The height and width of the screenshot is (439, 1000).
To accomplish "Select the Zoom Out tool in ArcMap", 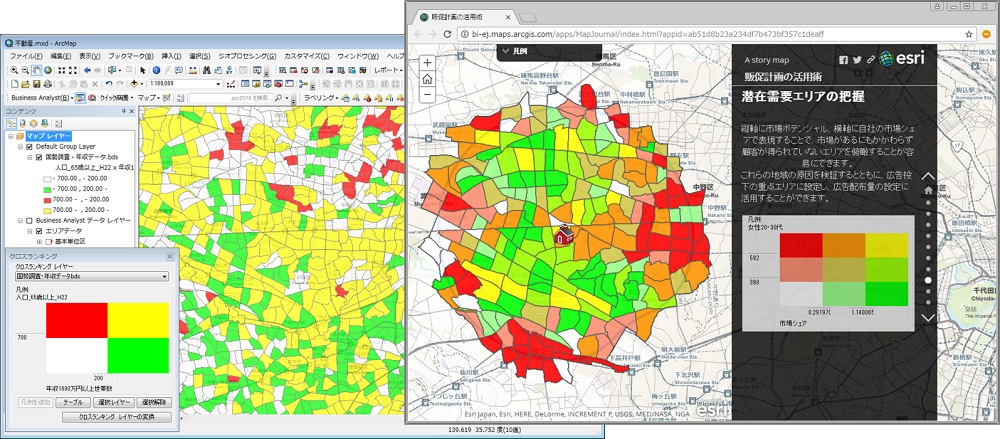I will click(25, 70).
